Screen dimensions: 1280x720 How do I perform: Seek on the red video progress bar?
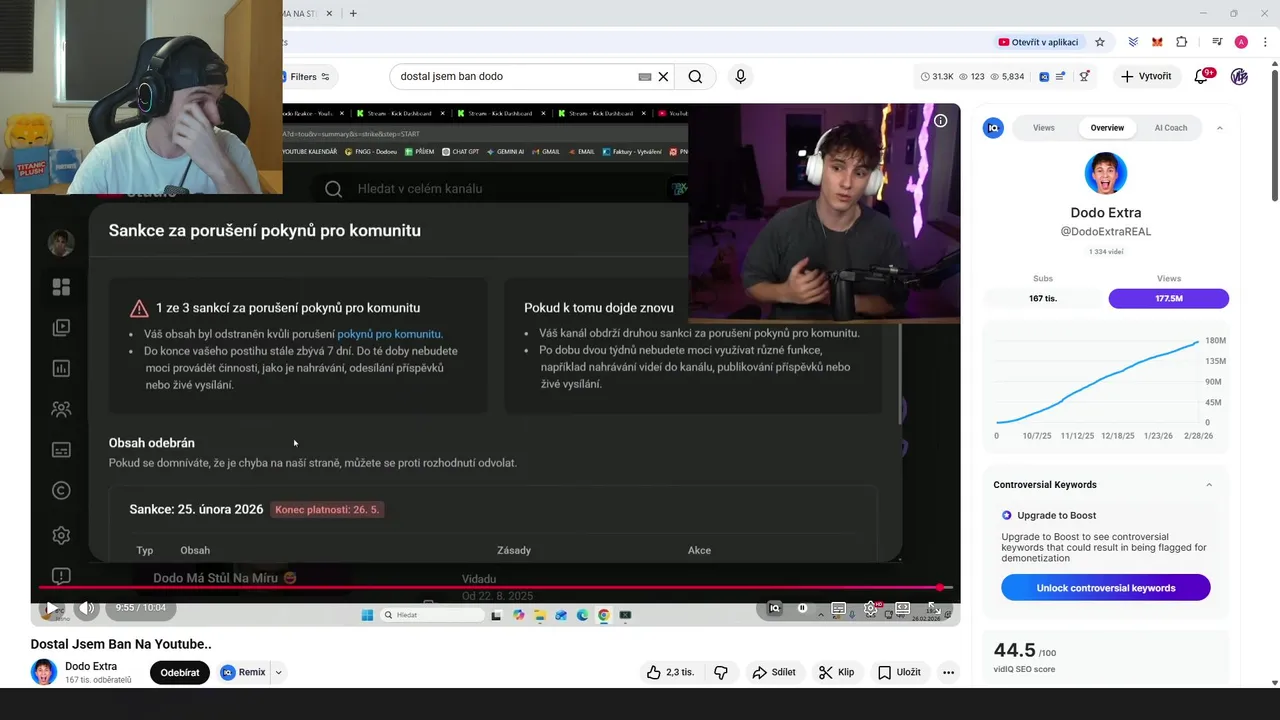coord(495,587)
